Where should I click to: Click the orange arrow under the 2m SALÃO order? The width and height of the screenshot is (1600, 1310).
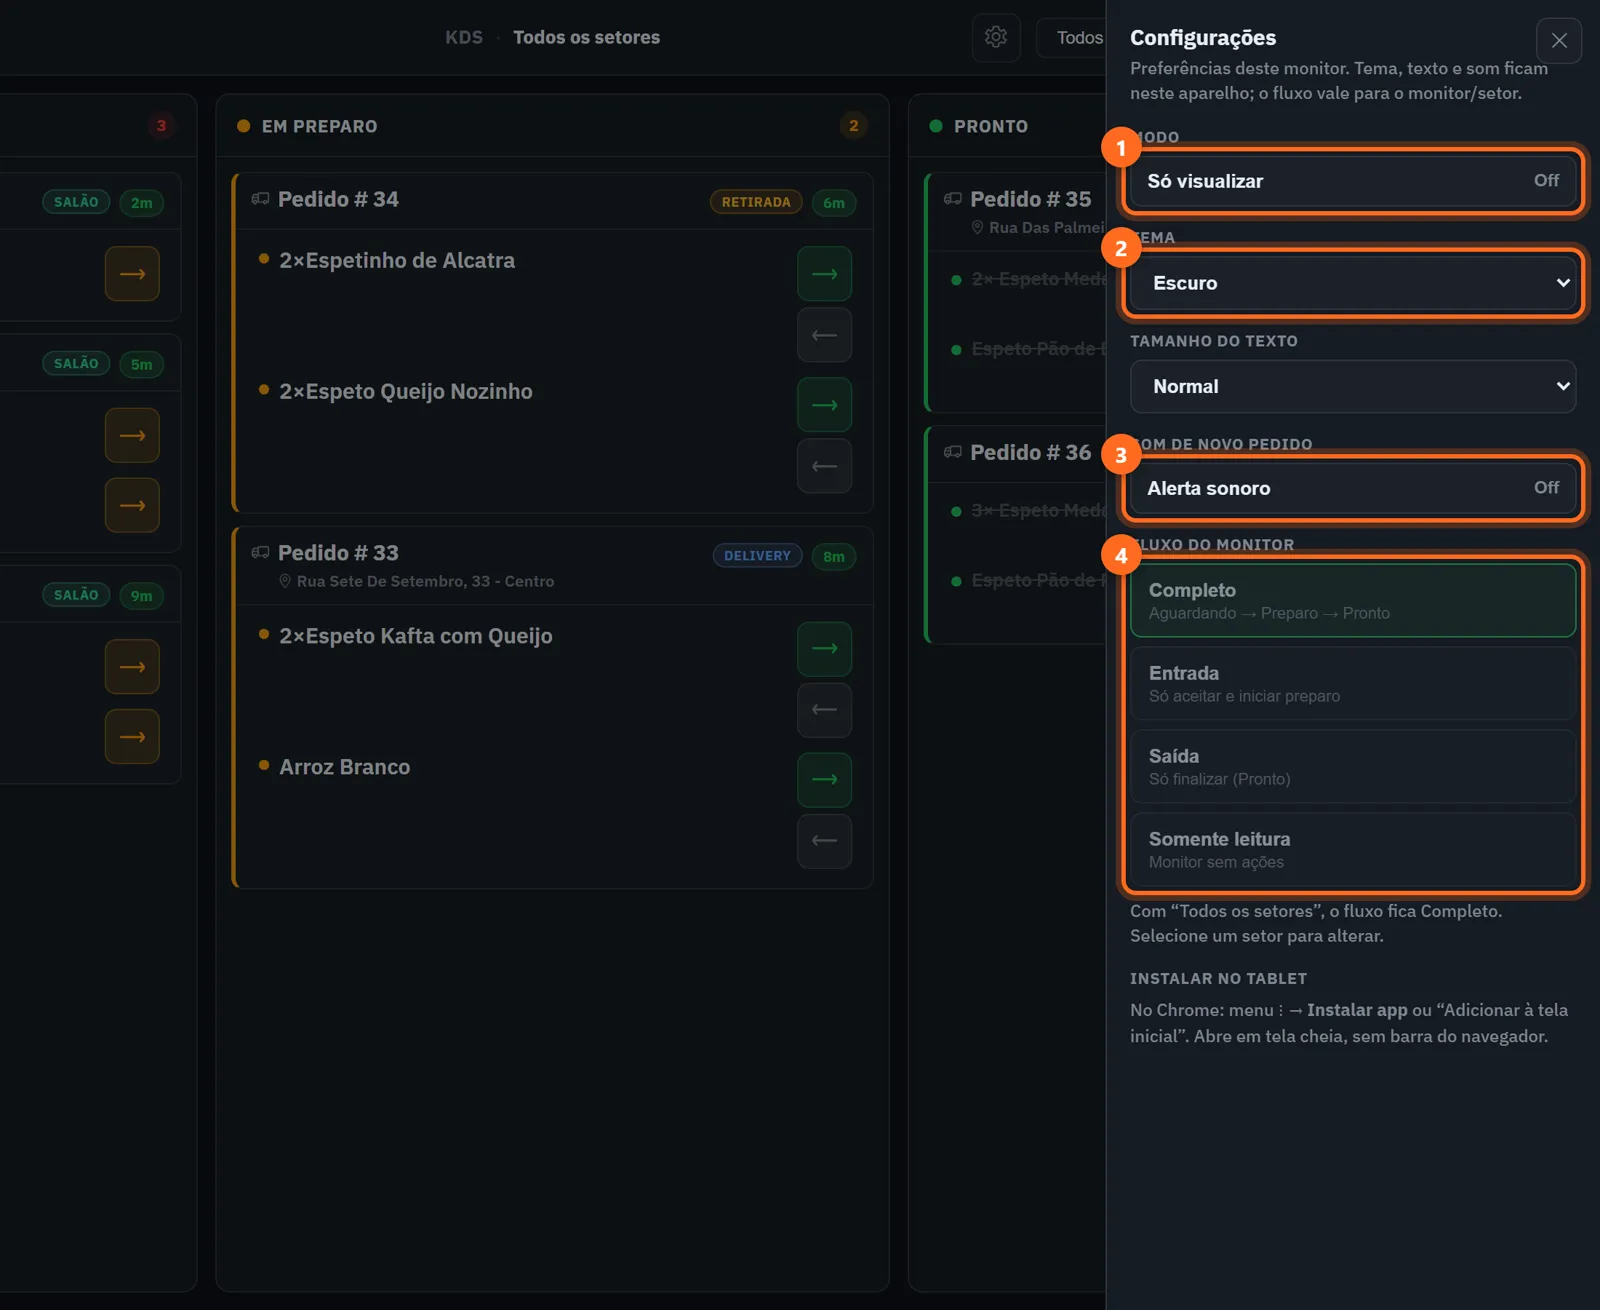pyautogui.click(x=133, y=274)
